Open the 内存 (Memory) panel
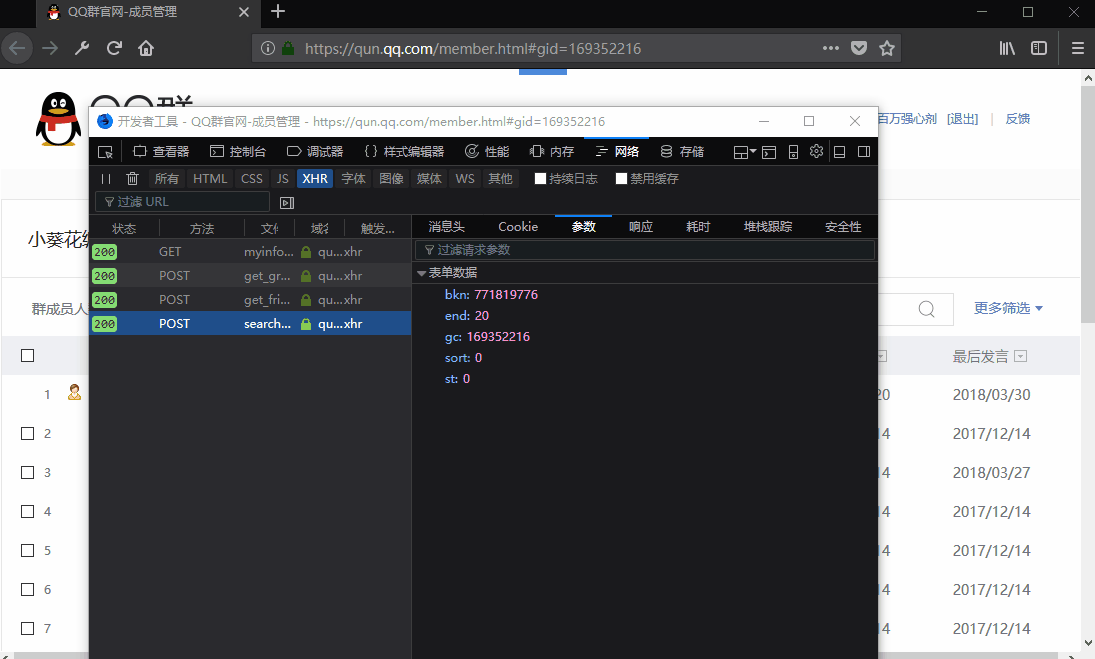The height and width of the screenshot is (659, 1095). (x=552, y=151)
